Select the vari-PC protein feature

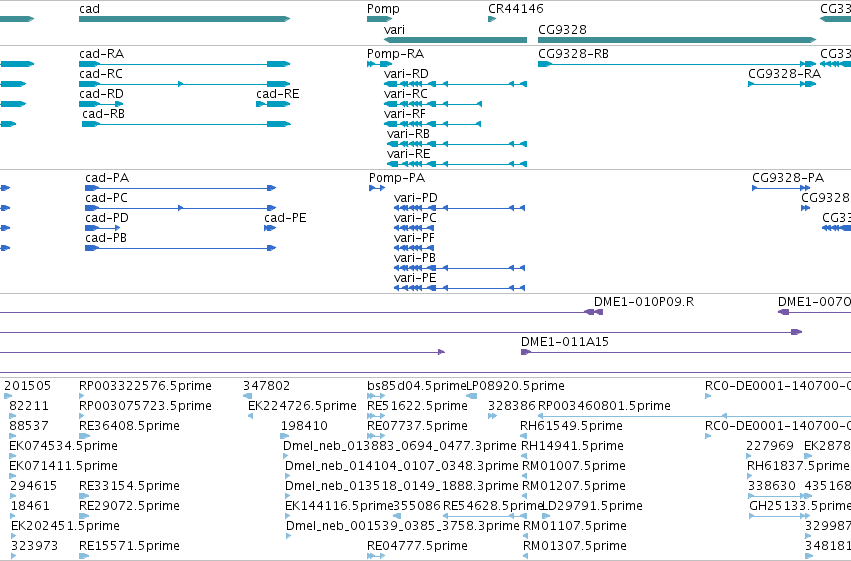point(414,228)
